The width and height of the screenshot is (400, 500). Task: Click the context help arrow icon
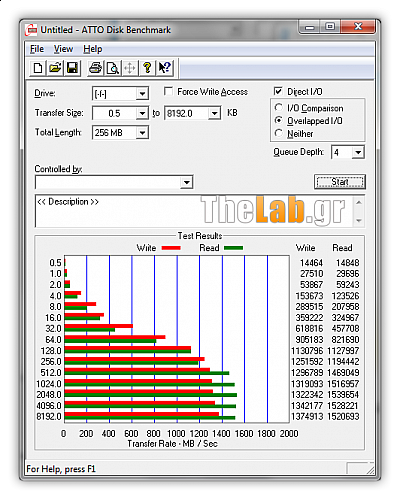(165, 68)
